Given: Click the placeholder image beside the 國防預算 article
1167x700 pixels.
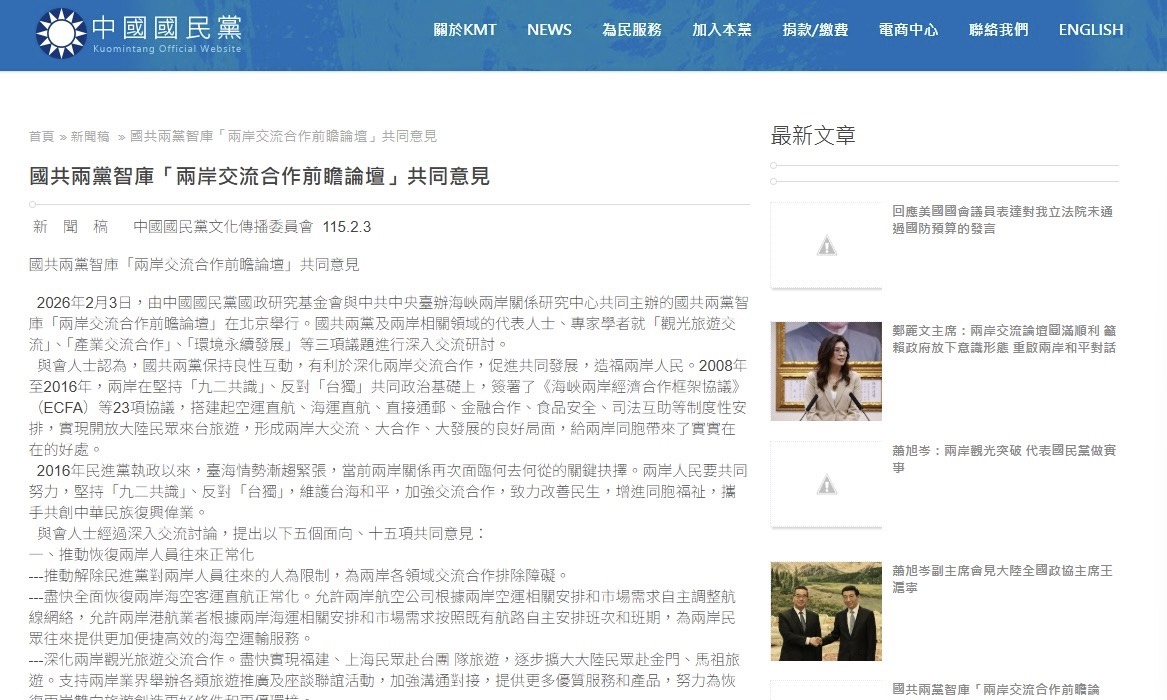Looking at the screenshot, I should click(x=826, y=245).
